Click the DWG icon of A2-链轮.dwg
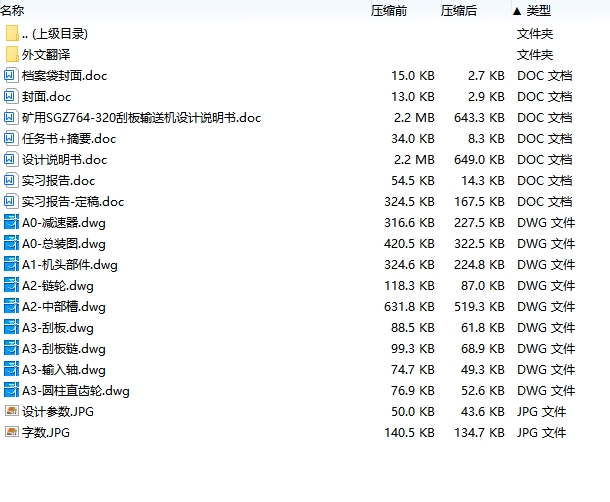 [11, 285]
